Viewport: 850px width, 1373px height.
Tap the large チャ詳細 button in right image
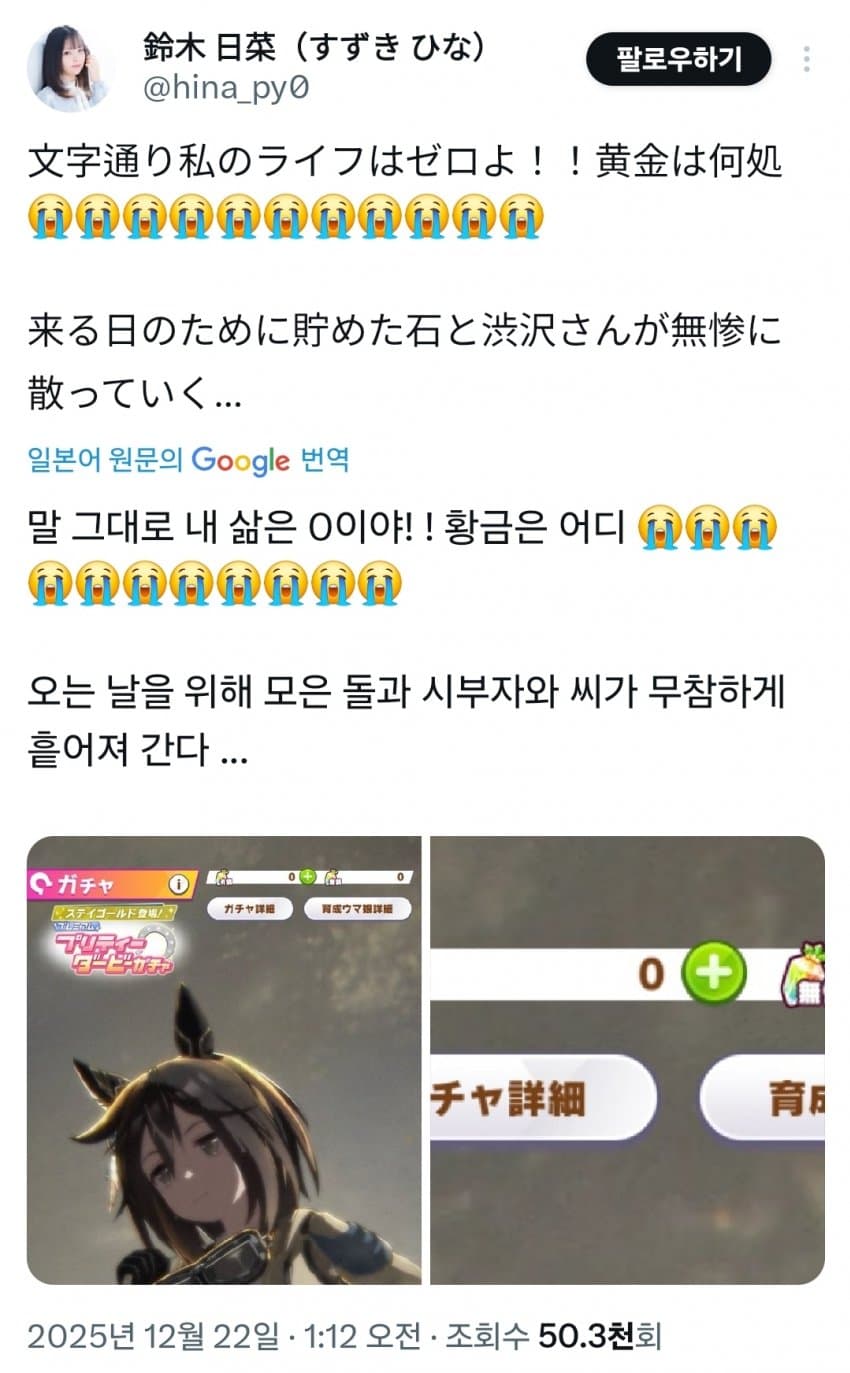point(543,1097)
